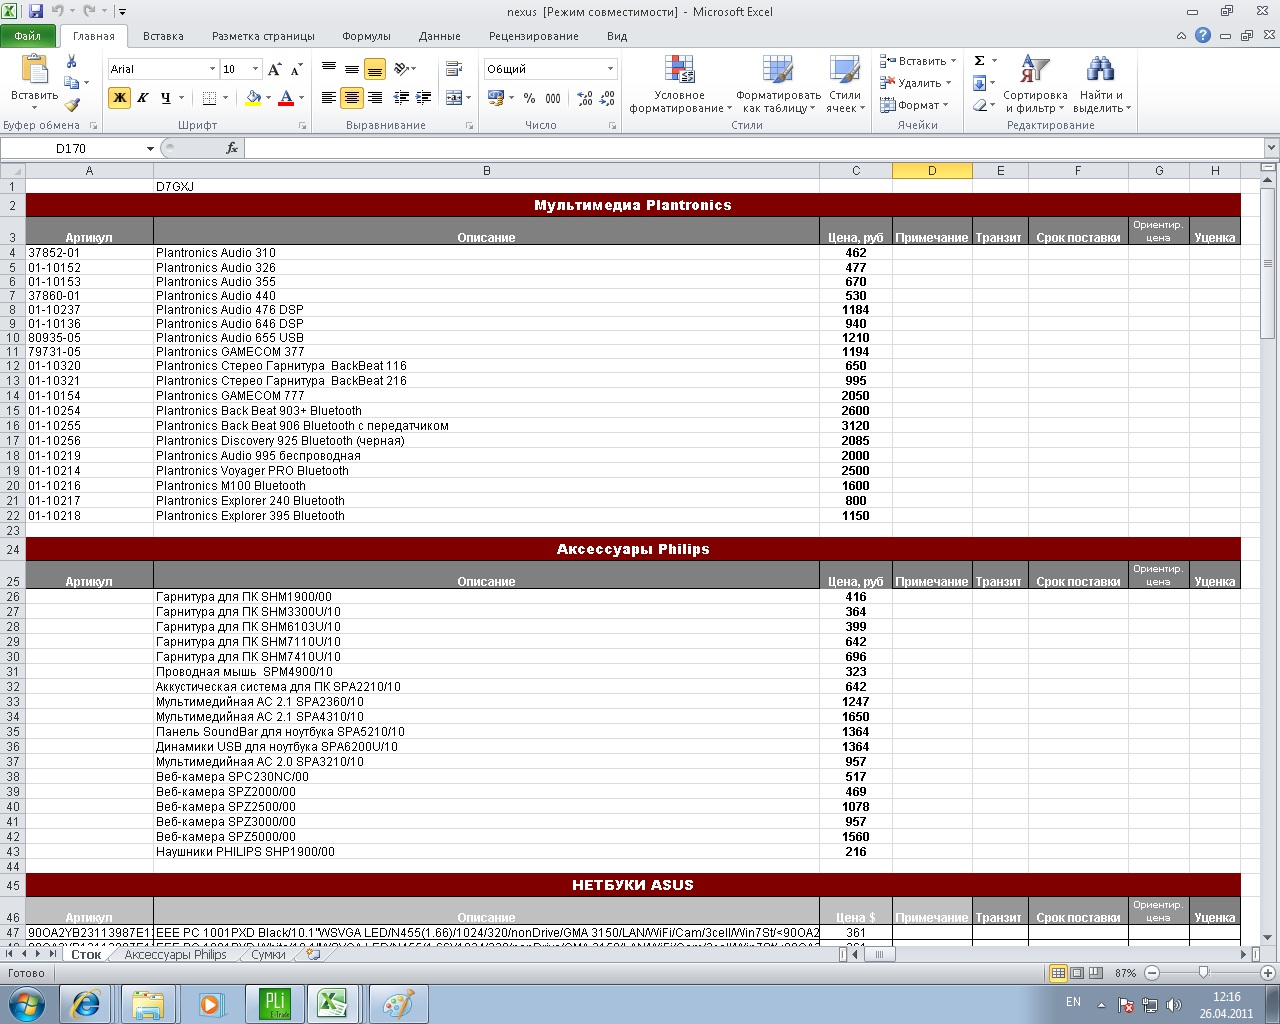Image resolution: width=1280 pixels, height=1024 pixels.
Task: Open the Файл tab
Action: pyautogui.click(x=28, y=35)
